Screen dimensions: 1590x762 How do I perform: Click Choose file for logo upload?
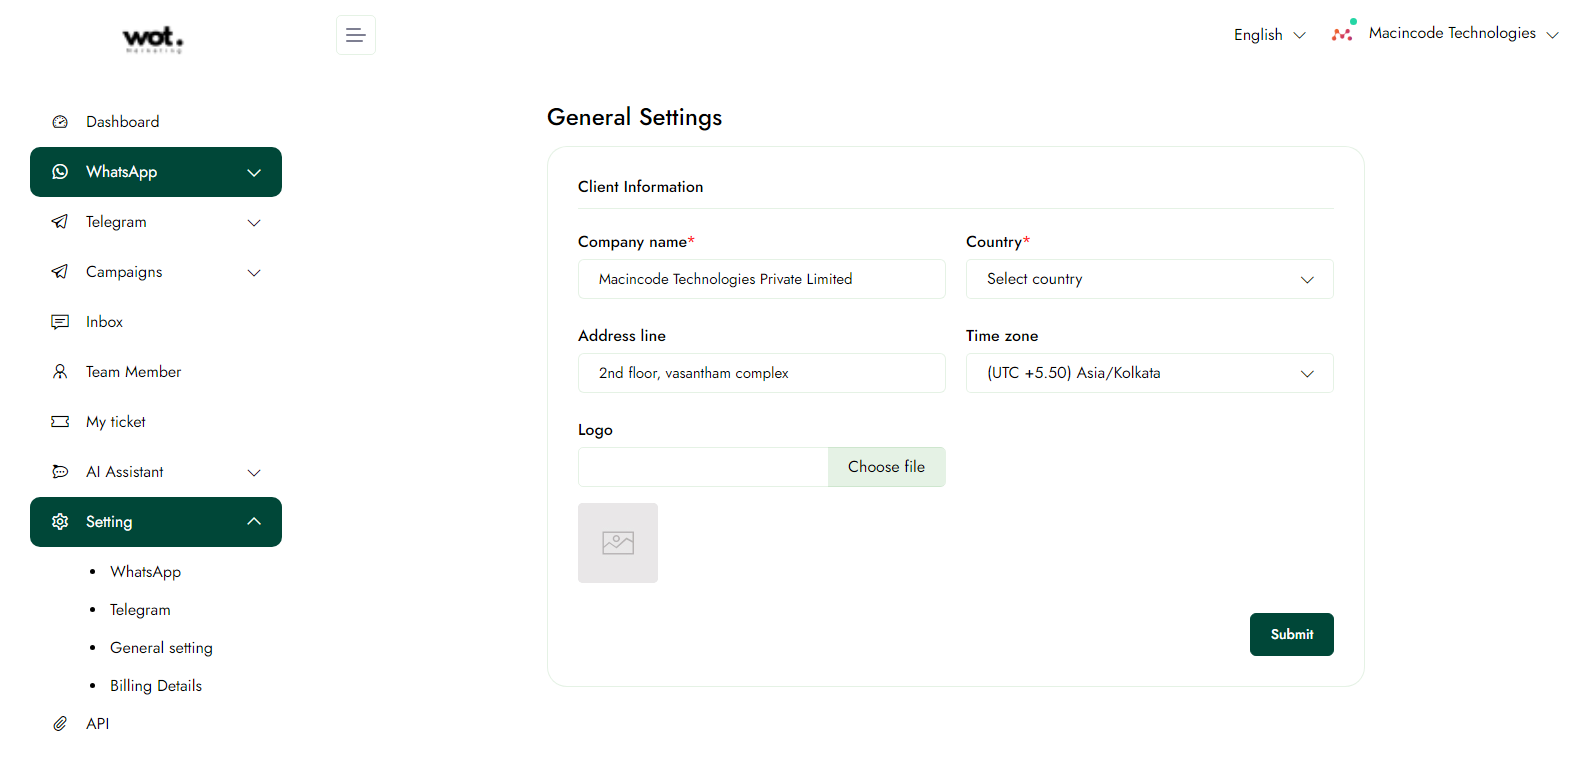coord(886,467)
